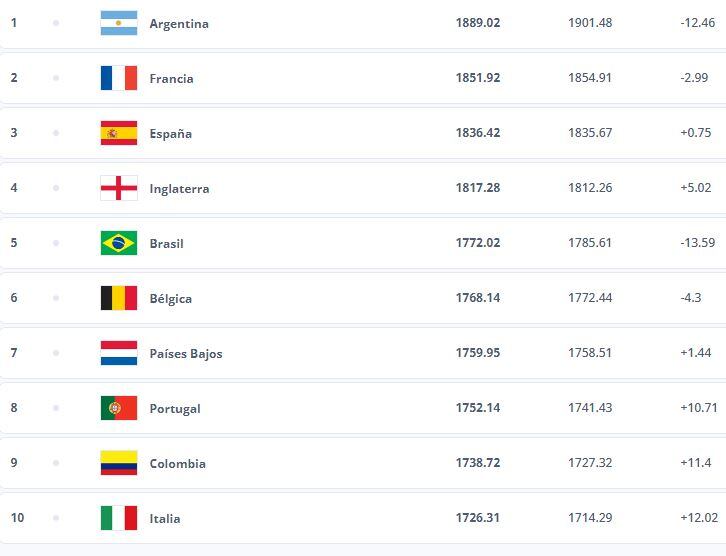Screen dimensions: 726x556
Task: Open the Italia team link
Action: [x=164, y=519]
